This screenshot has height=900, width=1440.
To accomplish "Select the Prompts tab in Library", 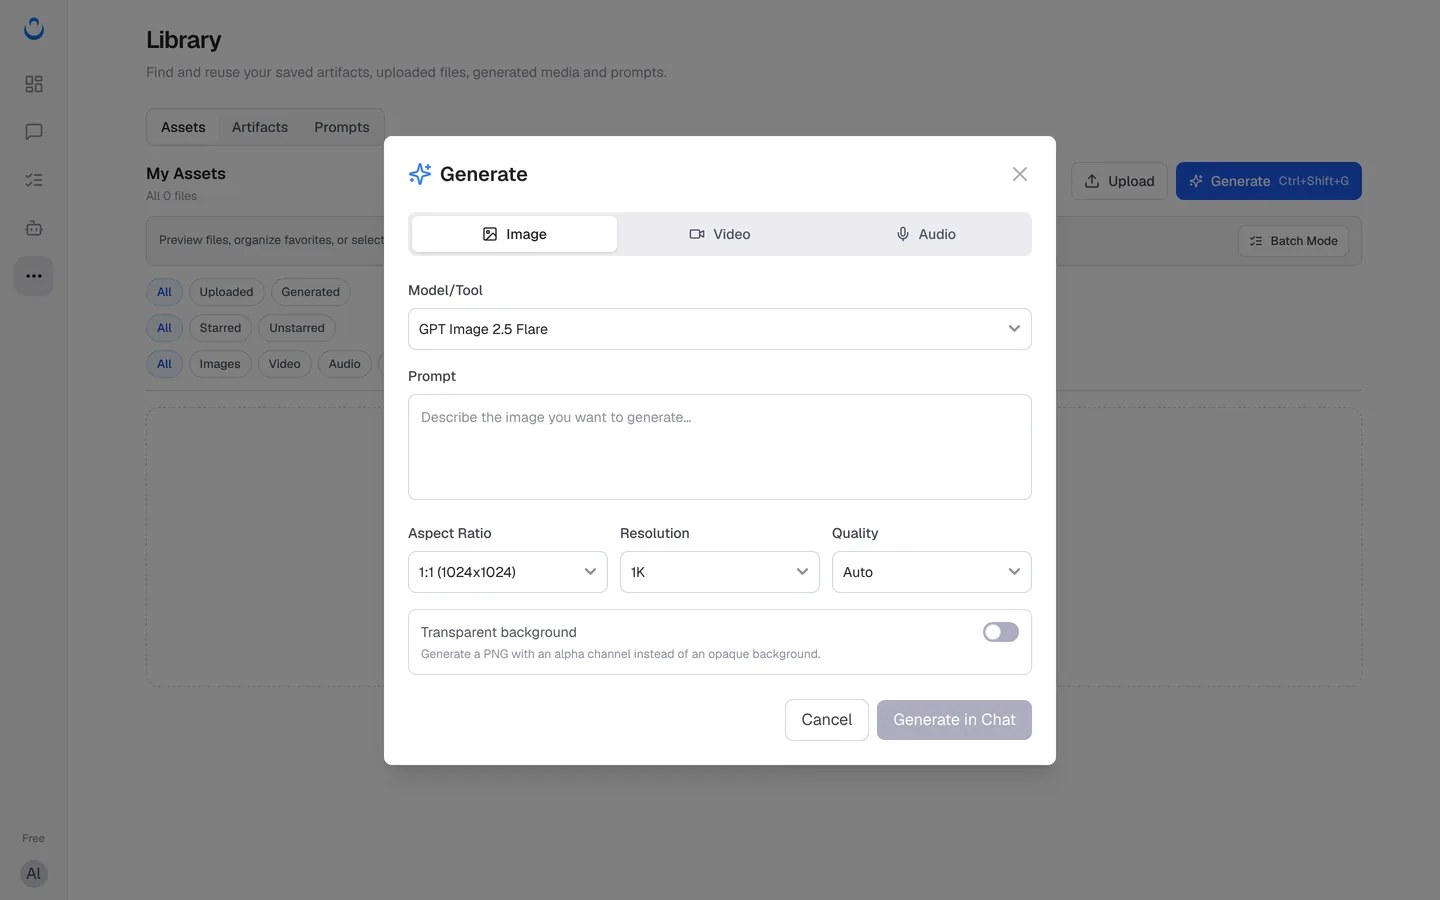I will (x=342, y=127).
